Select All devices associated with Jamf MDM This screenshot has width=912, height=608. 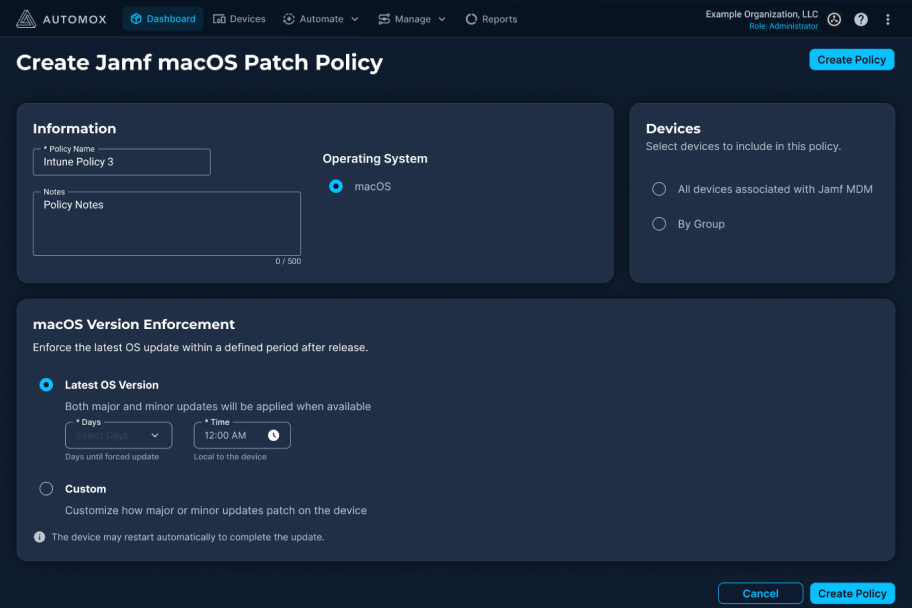pos(659,189)
